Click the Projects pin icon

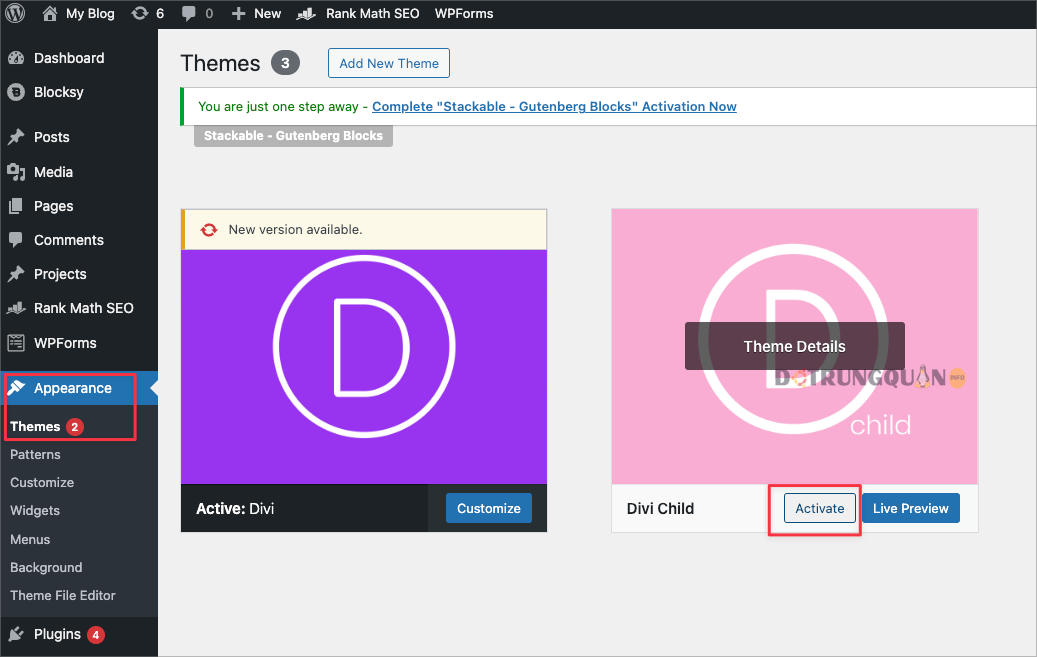pos(16,274)
